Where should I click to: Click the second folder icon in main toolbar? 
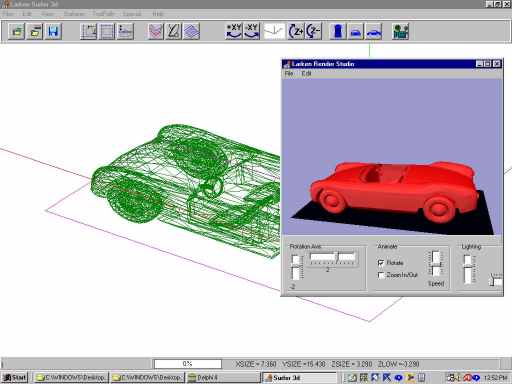tap(35, 32)
